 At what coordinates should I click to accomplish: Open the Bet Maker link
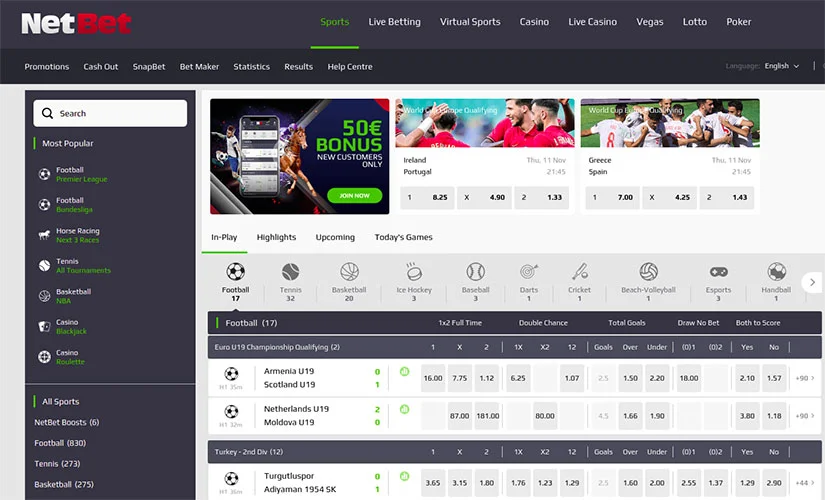point(199,67)
